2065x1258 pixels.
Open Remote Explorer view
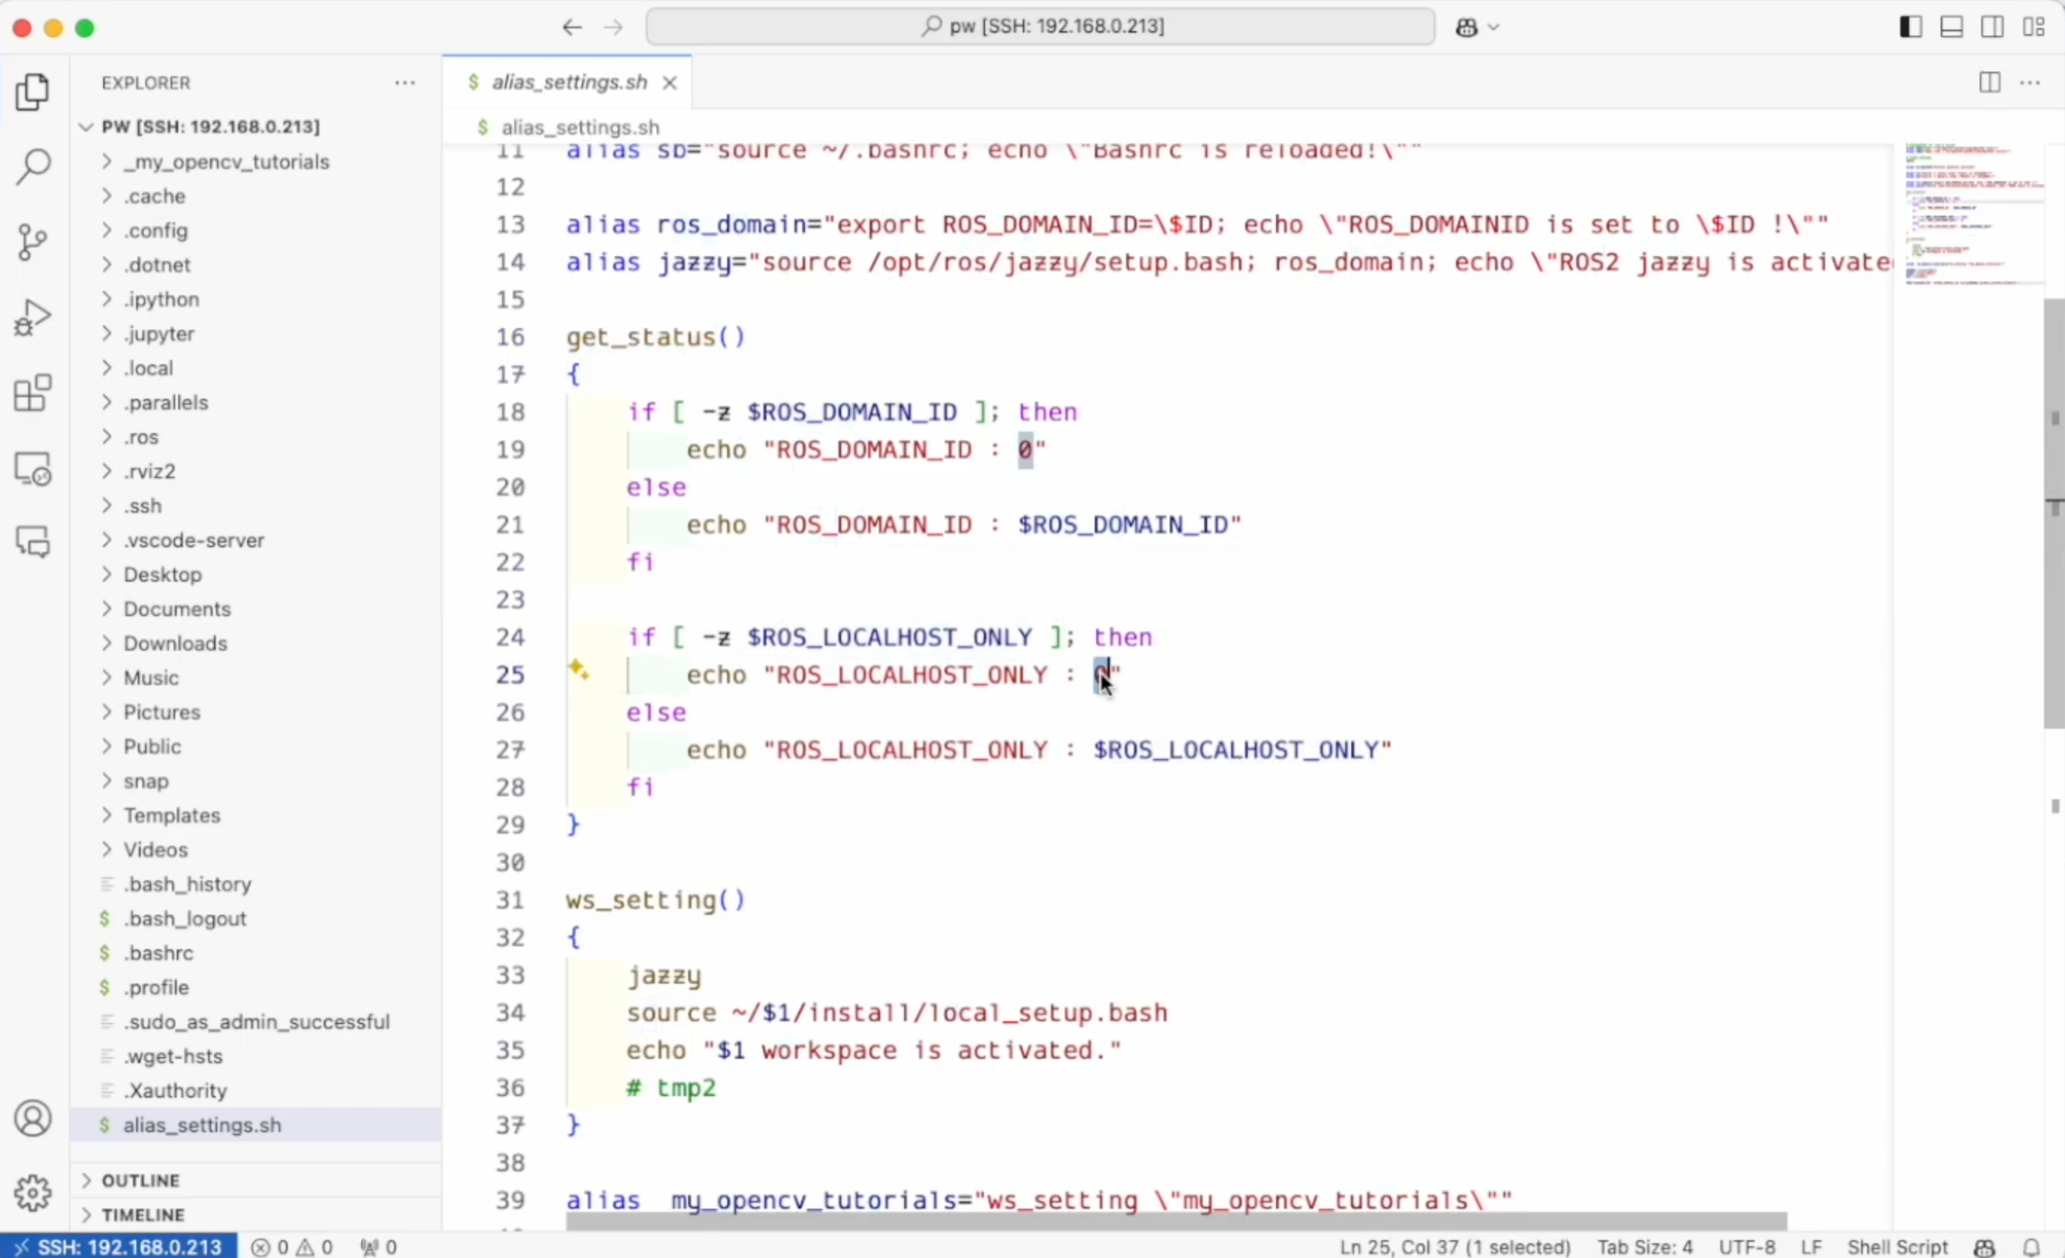pyautogui.click(x=33, y=468)
